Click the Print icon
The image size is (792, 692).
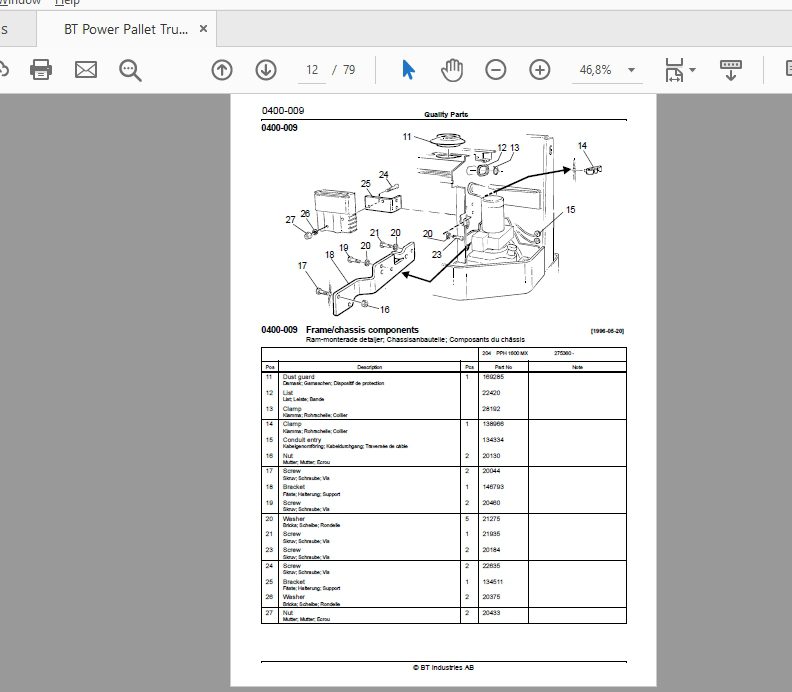click(41, 70)
